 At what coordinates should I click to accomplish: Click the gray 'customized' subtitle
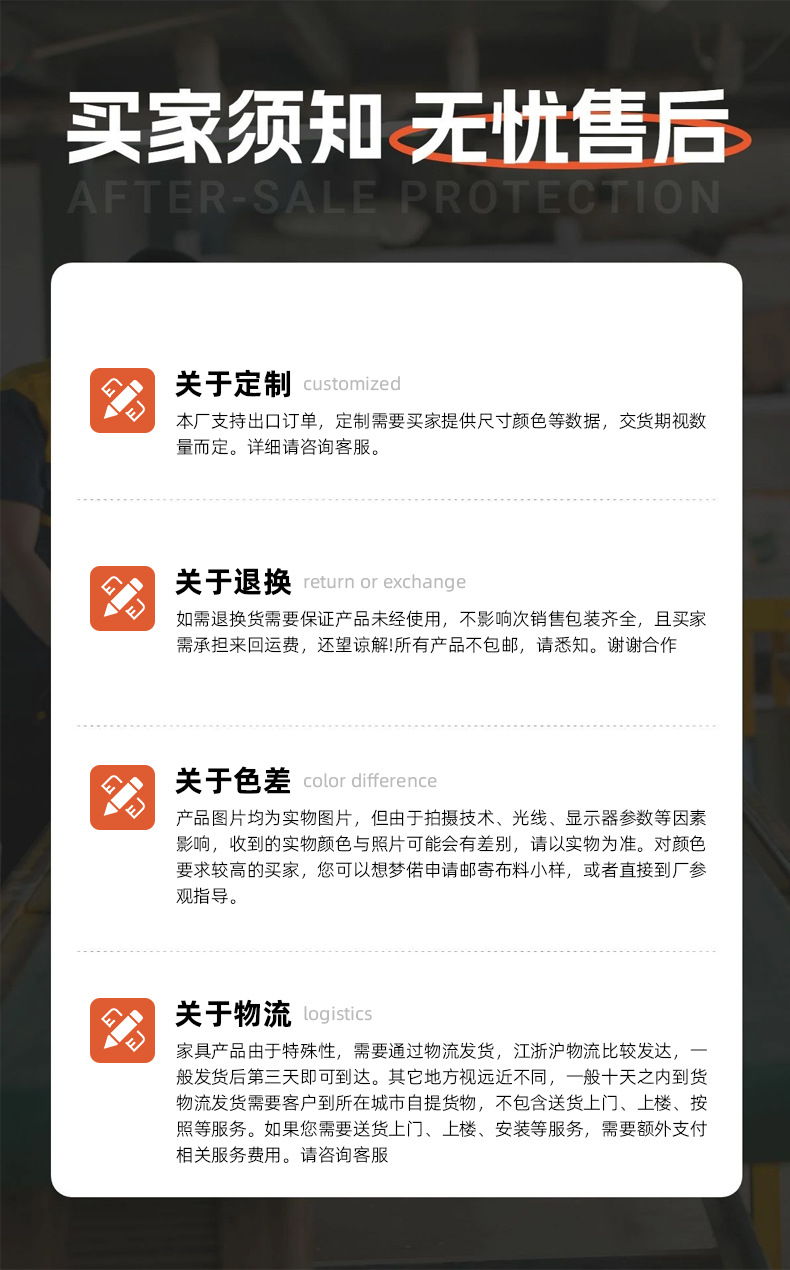(x=352, y=384)
